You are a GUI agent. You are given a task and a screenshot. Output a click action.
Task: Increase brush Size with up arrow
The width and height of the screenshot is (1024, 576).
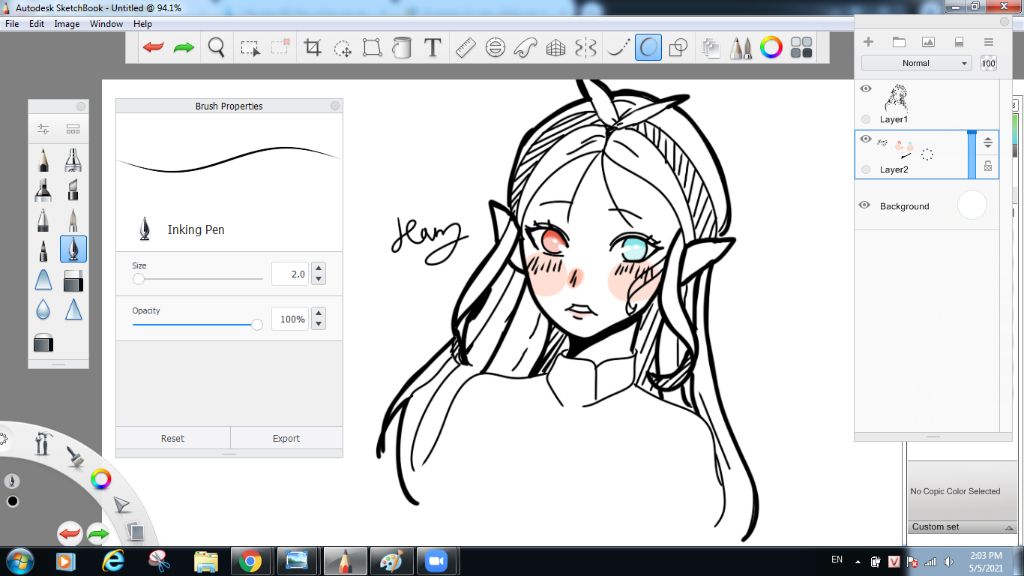319,268
